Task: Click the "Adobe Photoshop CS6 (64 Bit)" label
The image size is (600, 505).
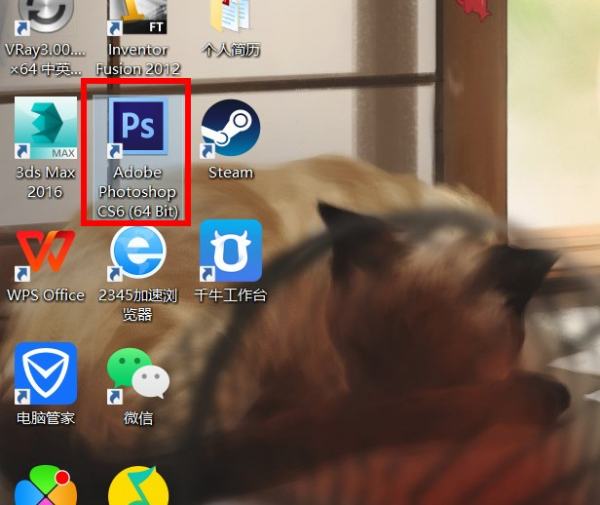Action: [138, 192]
